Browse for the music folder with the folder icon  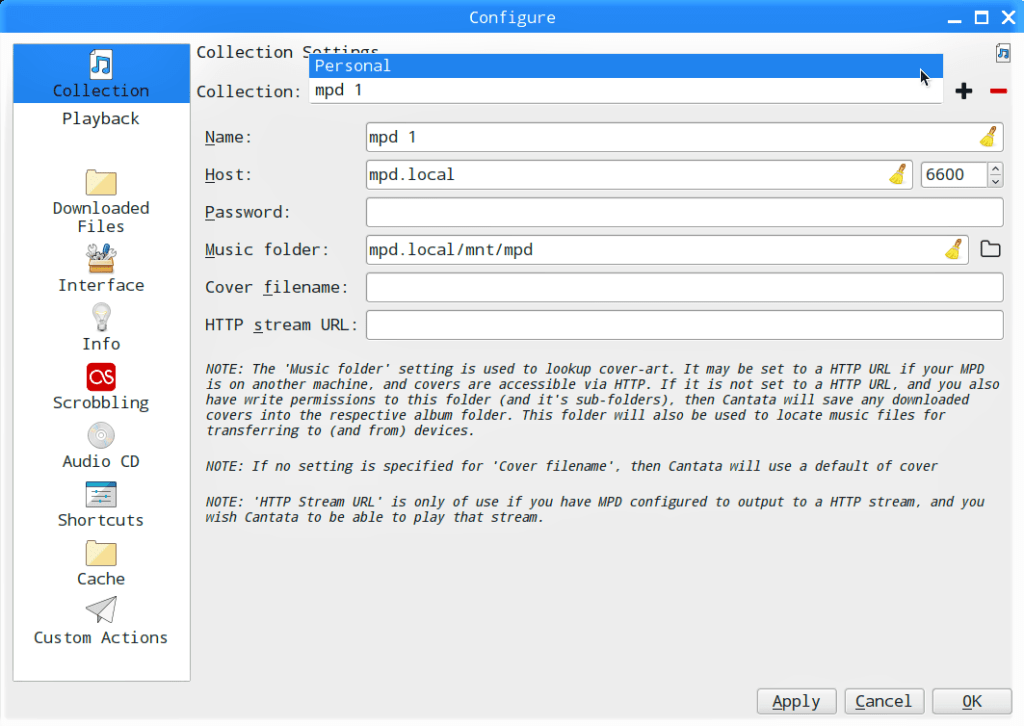[990, 249]
